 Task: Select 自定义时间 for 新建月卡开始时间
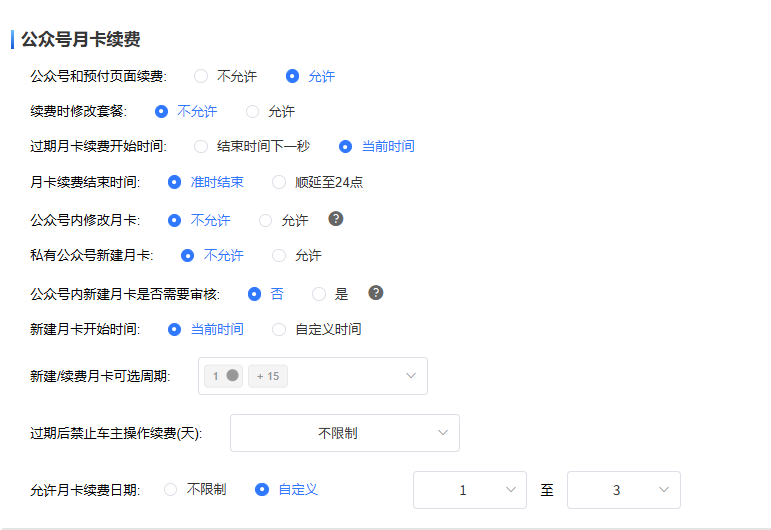(279, 329)
